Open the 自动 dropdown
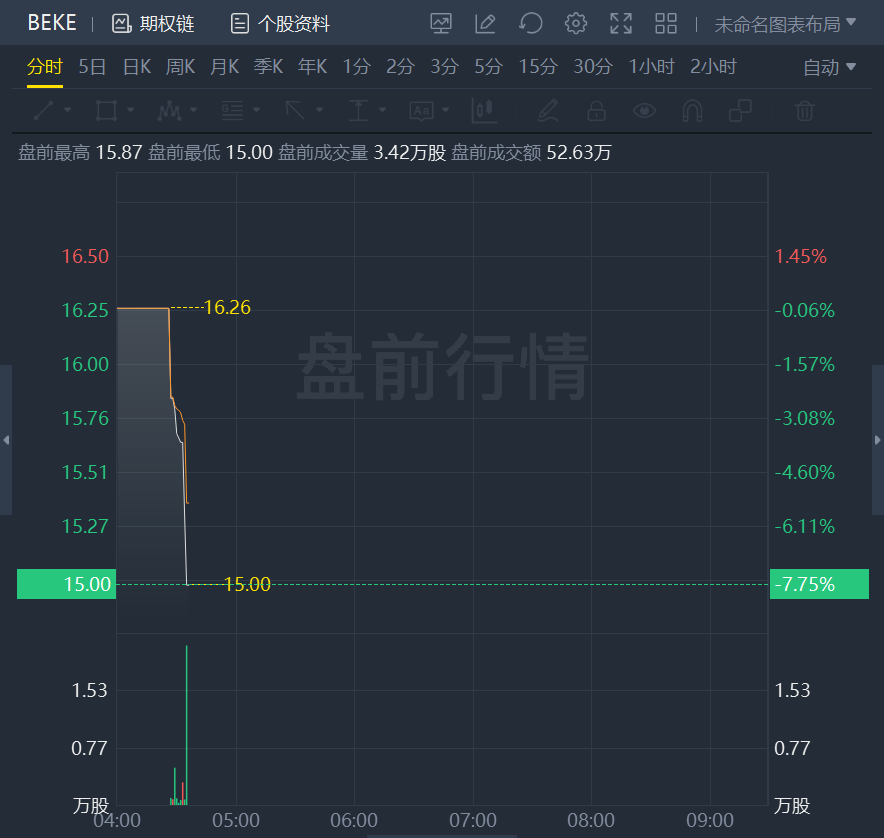The image size is (884, 838). pos(829,68)
